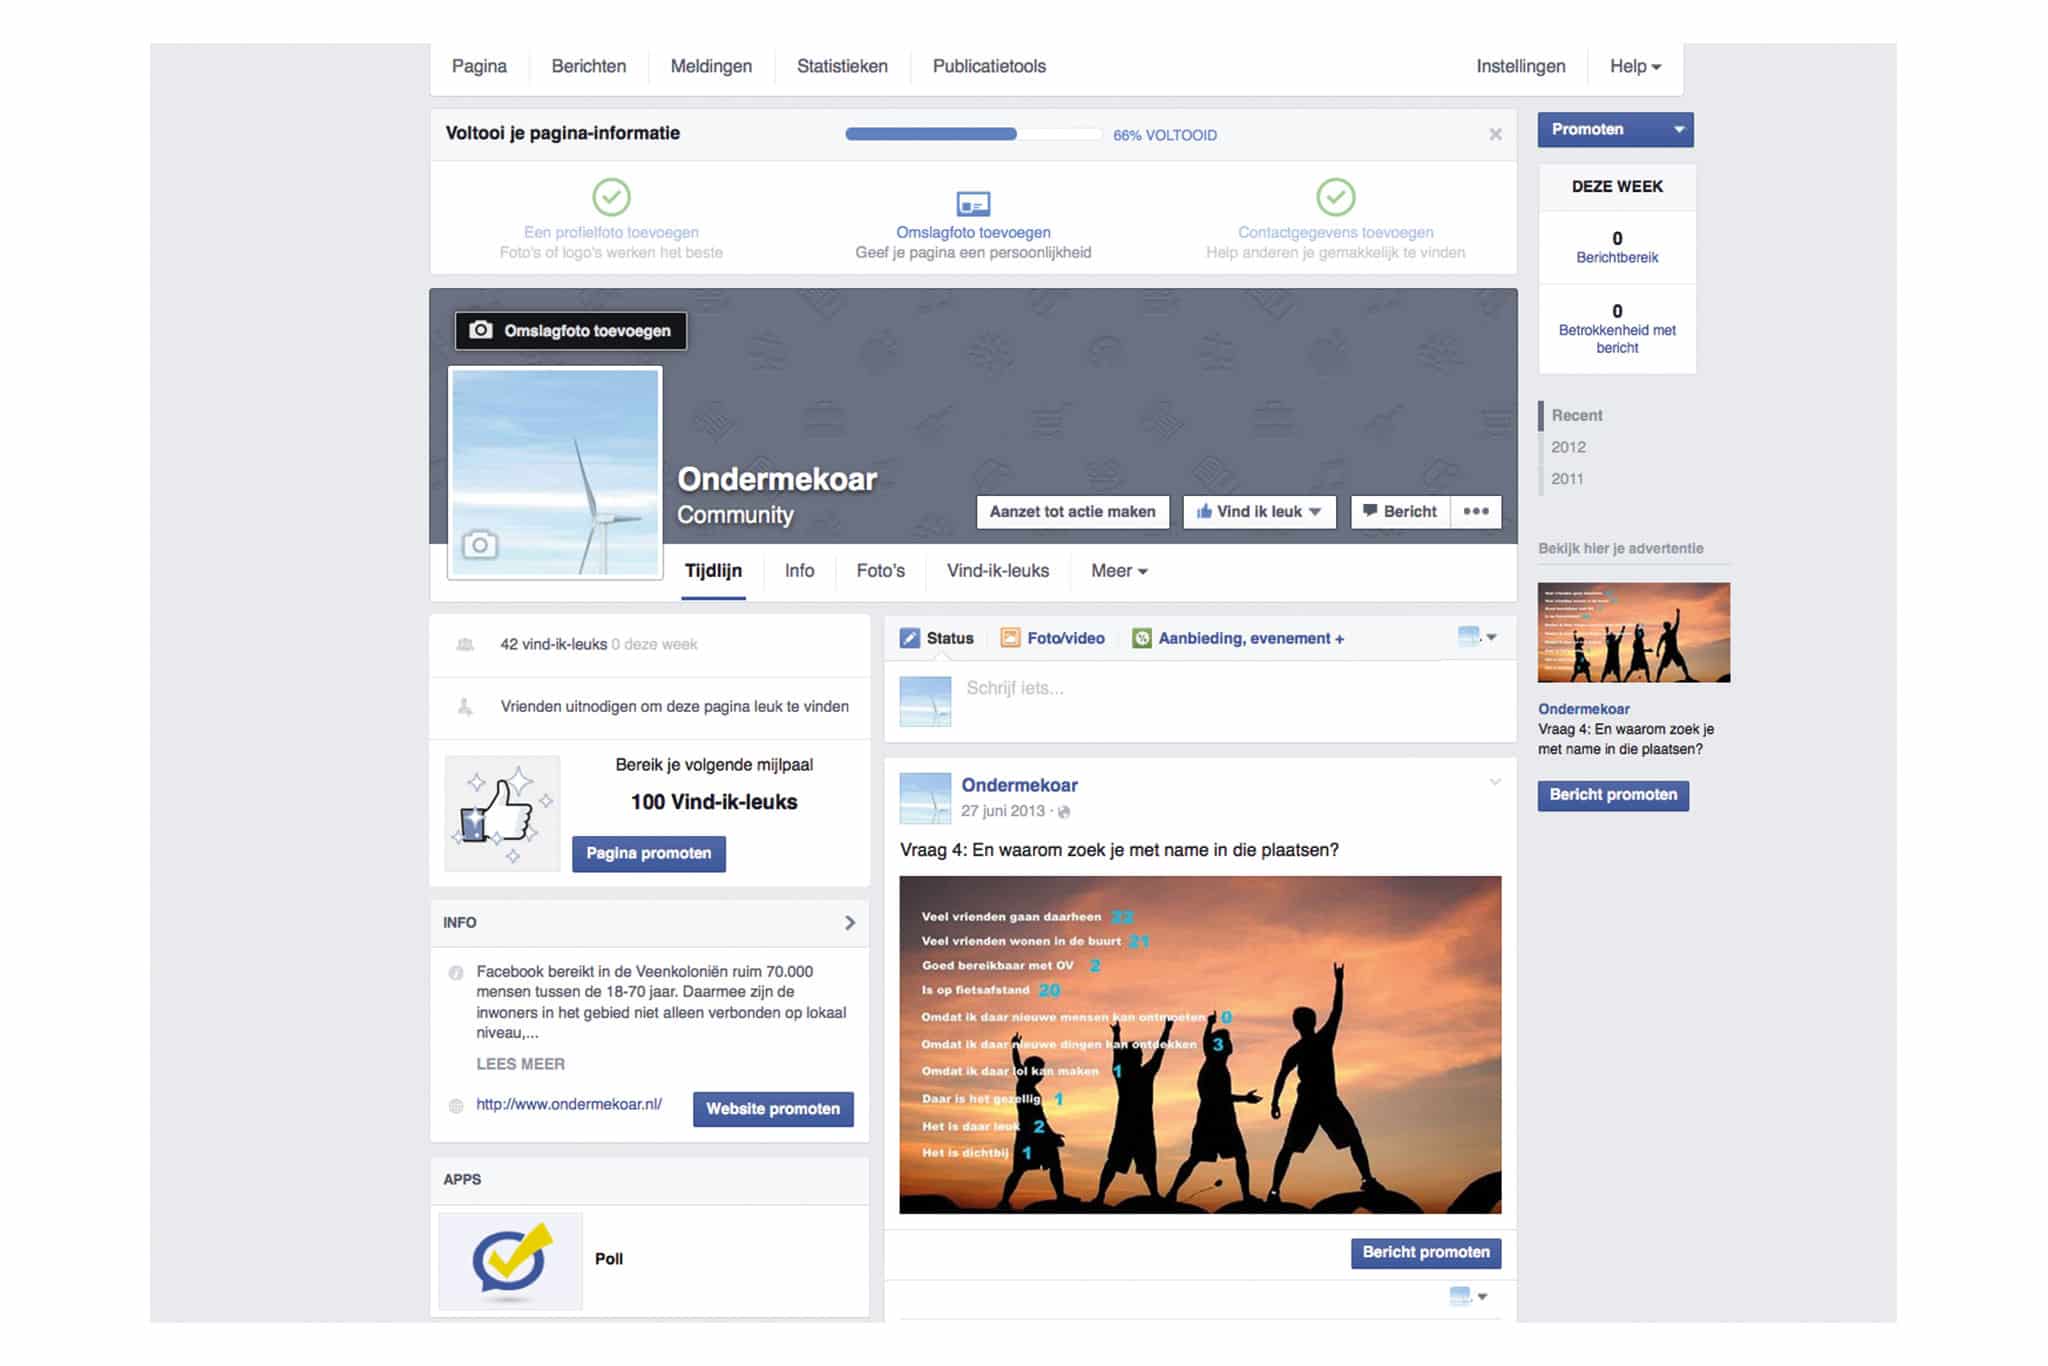Click the avatar beside Schrijf iets field
The width and height of the screenshot is (2048, 1366).
point(925,701)
